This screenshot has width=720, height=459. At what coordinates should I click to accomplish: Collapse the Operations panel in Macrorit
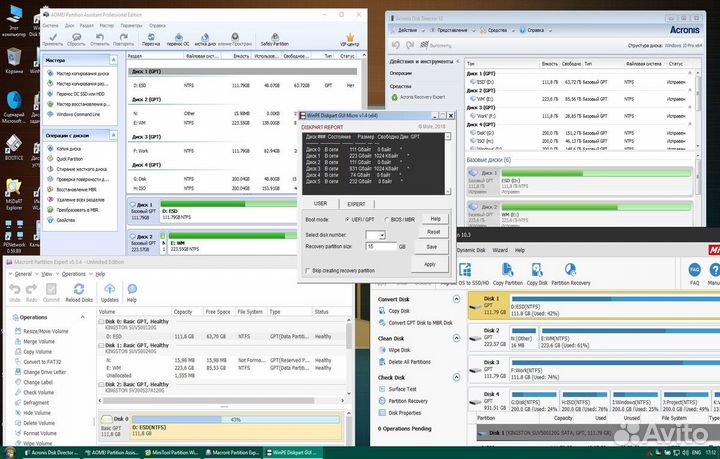[x=83, y=317]
